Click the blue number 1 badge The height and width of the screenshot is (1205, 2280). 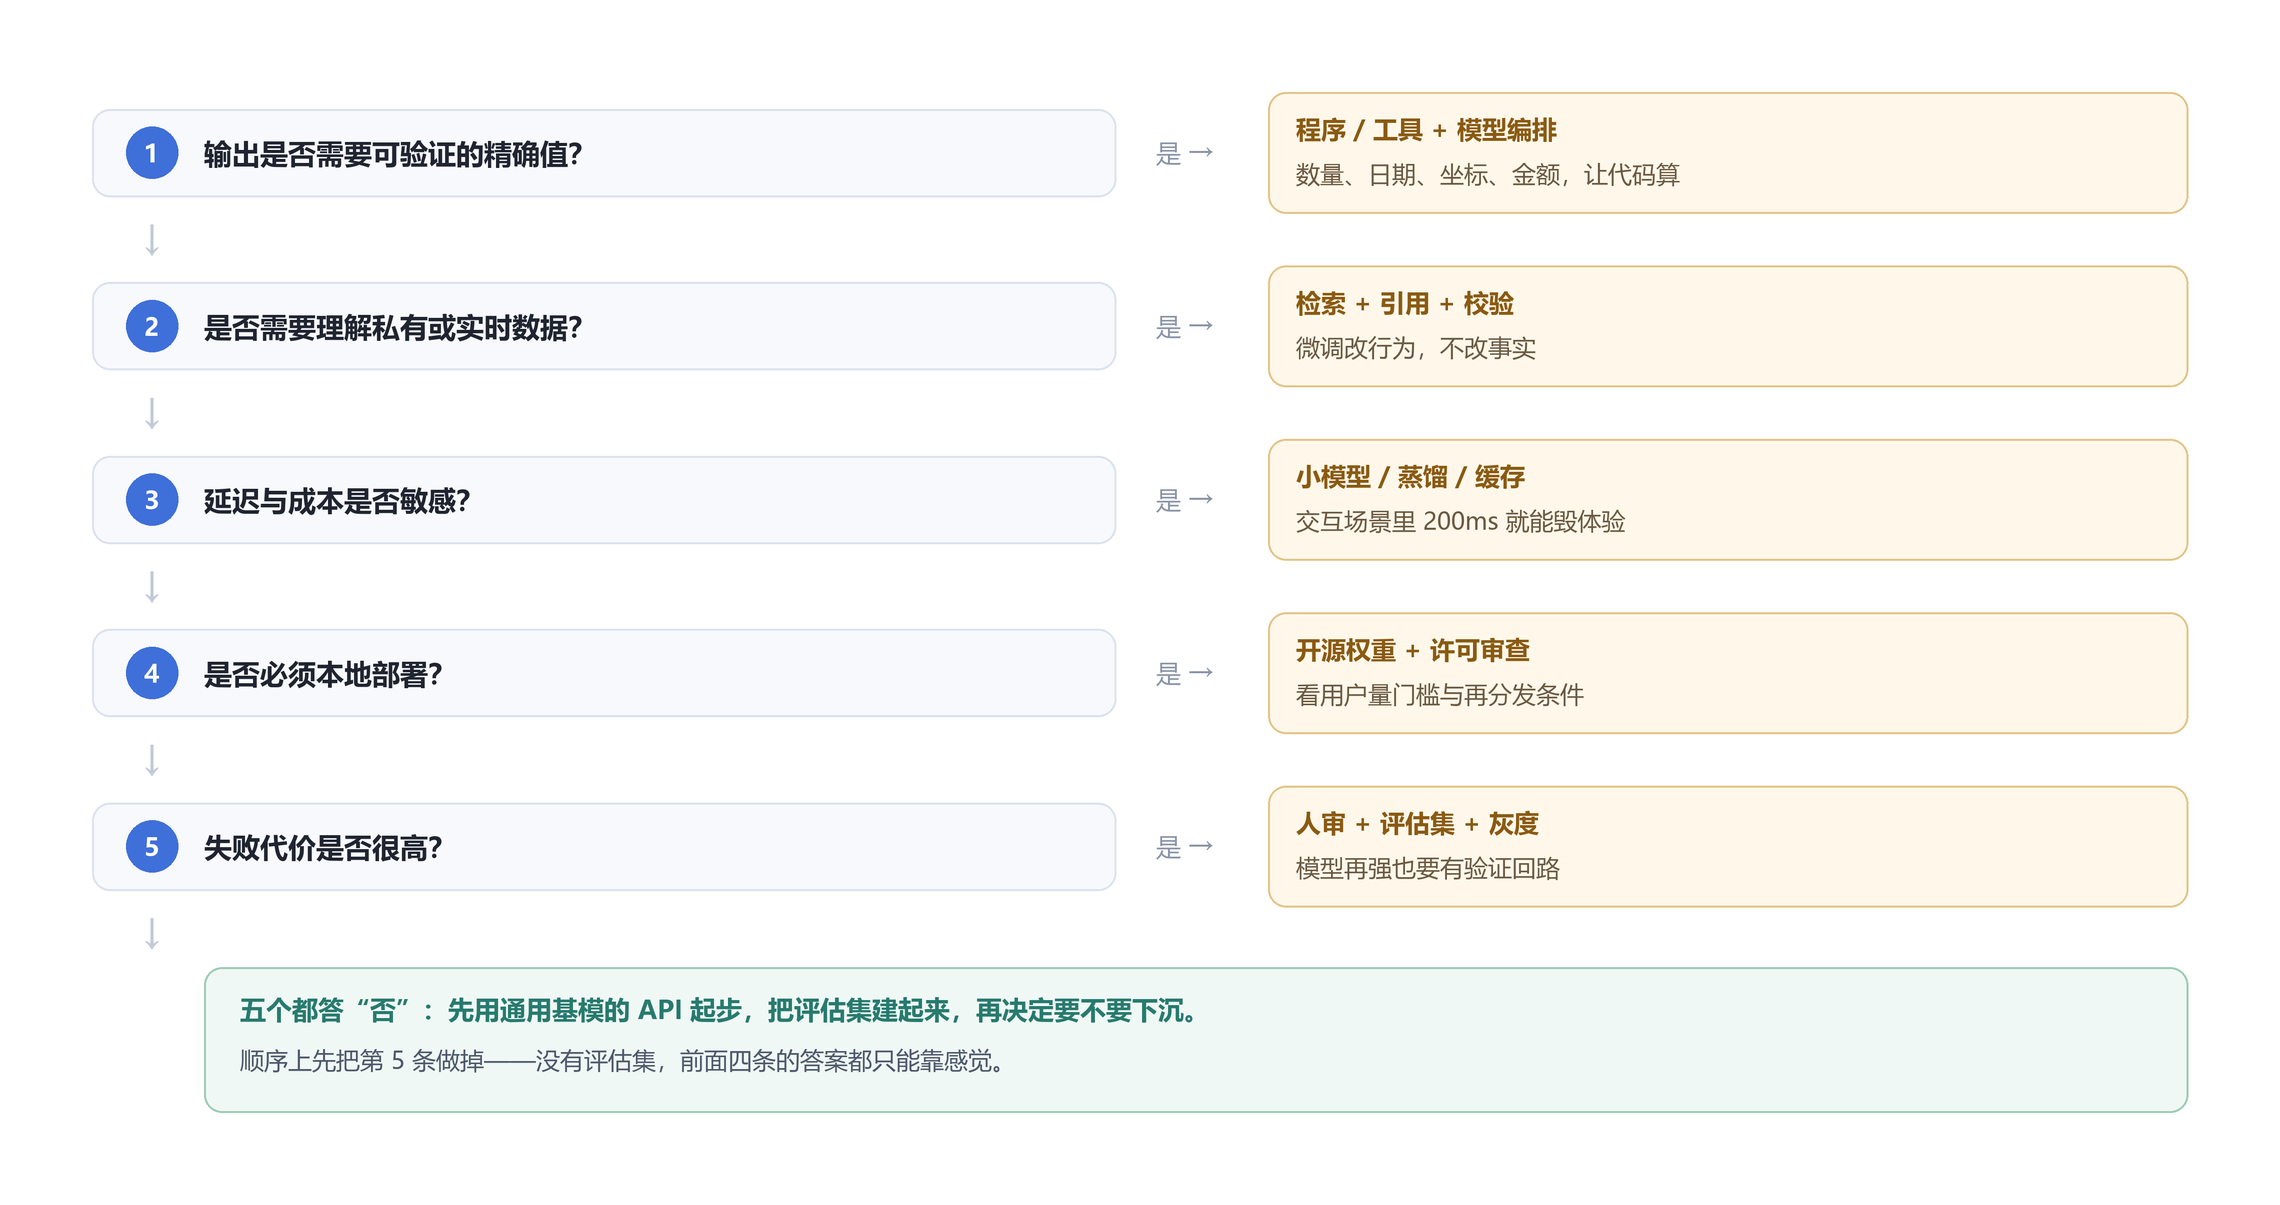pos(152,153)
